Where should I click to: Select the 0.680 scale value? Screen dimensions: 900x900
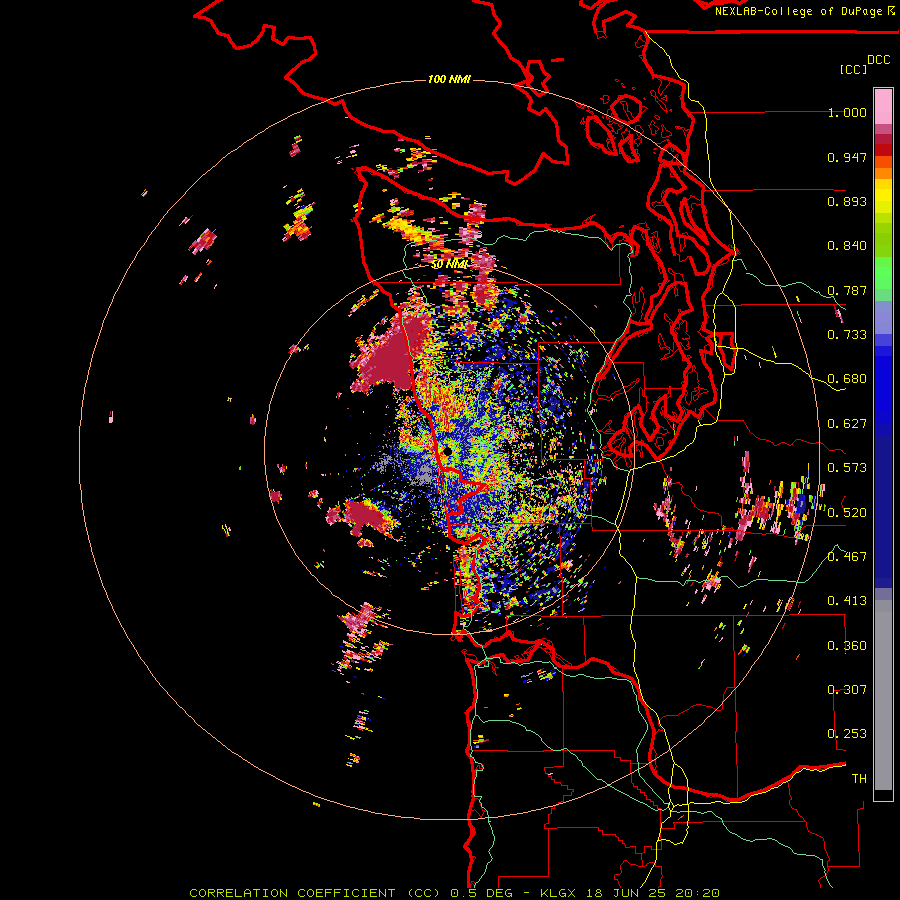pyautogui.click(x=847, y=379)
